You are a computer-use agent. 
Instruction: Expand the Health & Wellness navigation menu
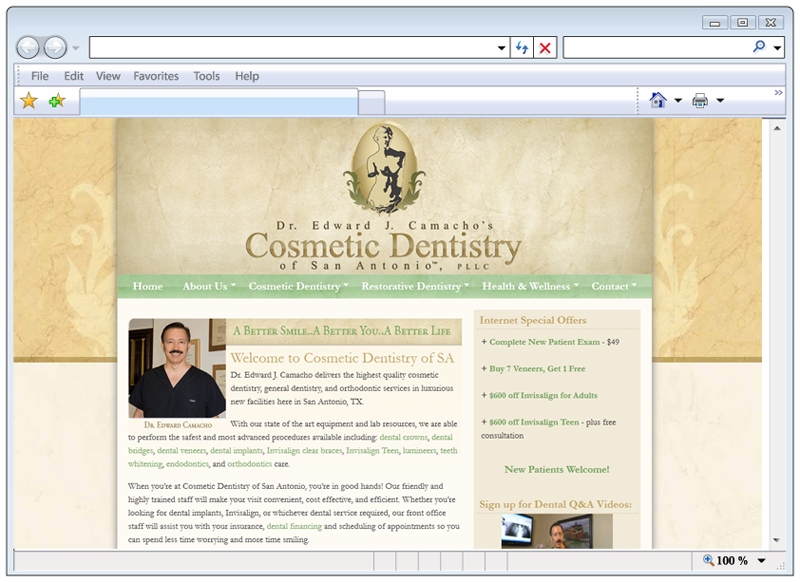[x=530, y=286]
